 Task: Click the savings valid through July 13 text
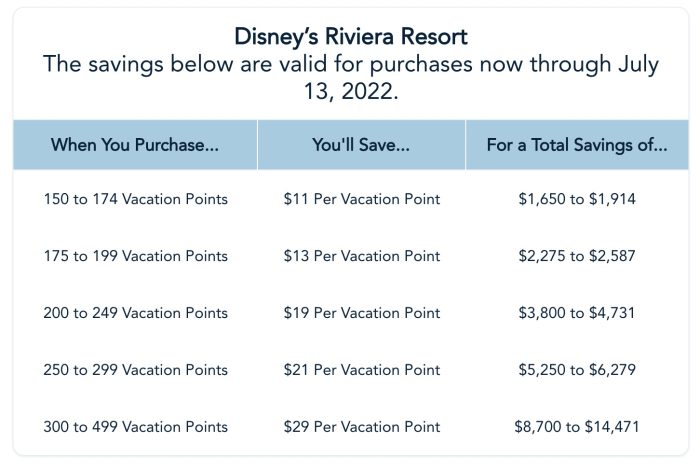tap(350, 79)
